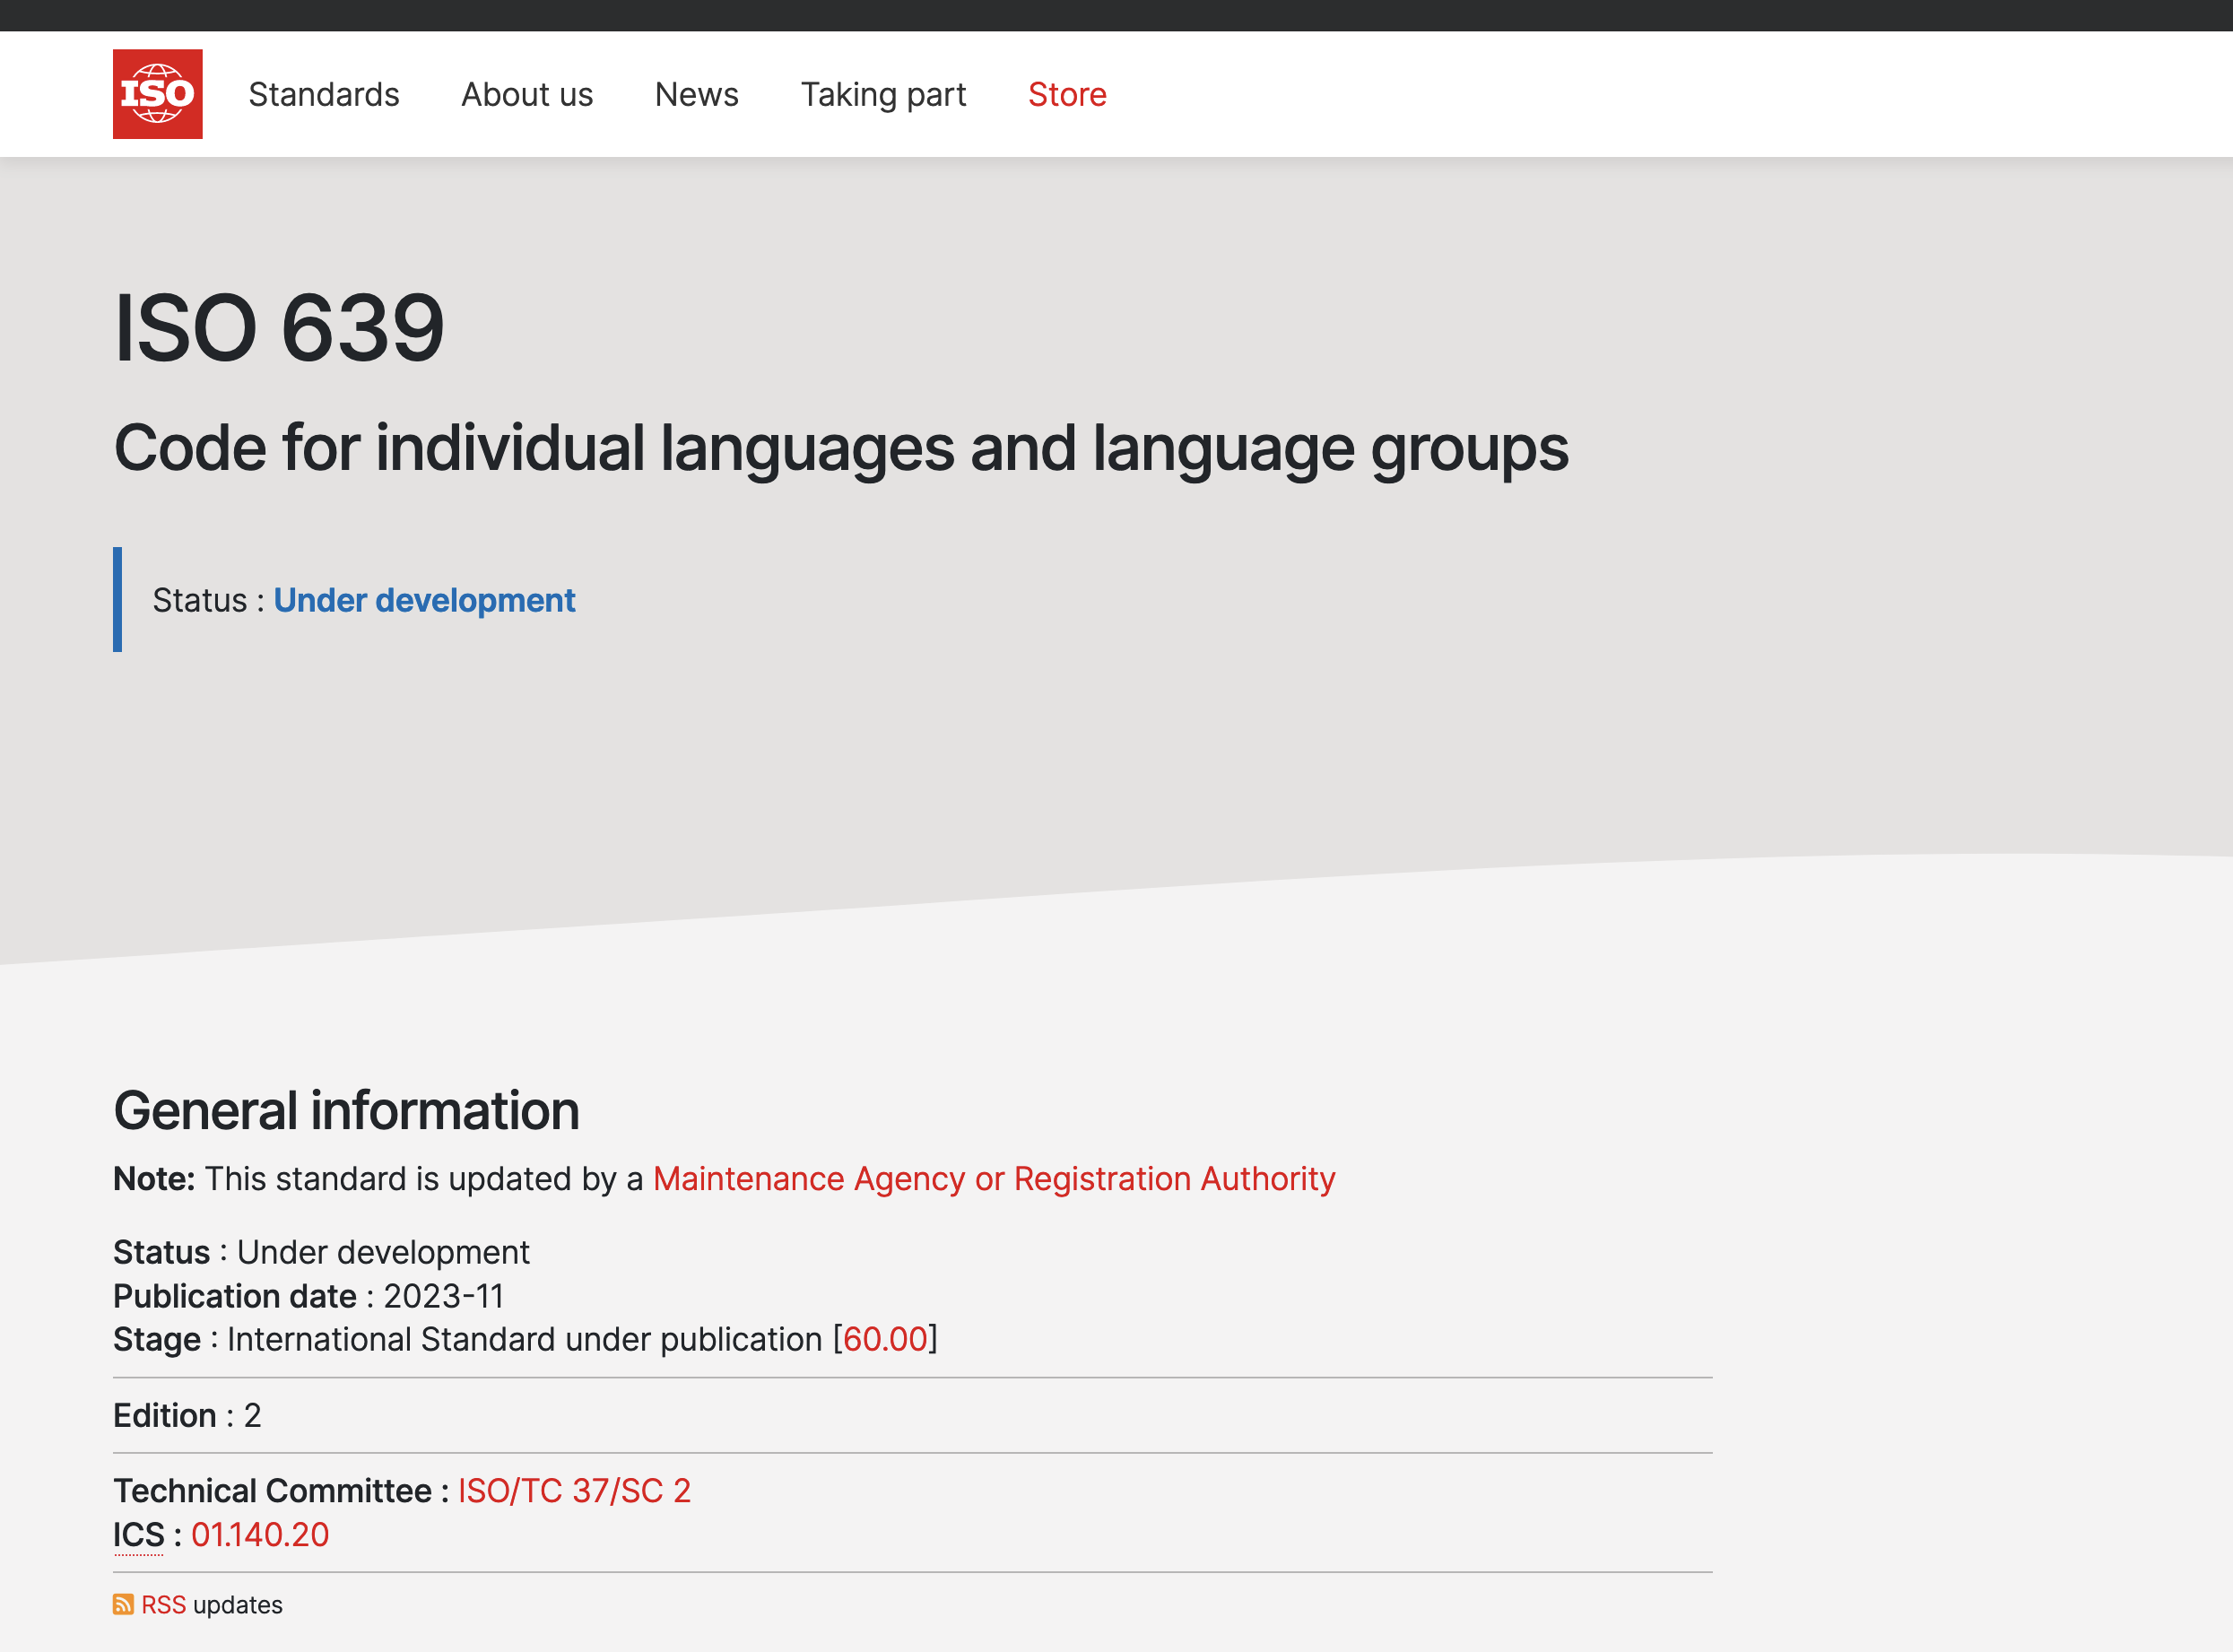
Task: Open Maintenance Agency or Registration Authority link
Action: [x=994, y=1179]
